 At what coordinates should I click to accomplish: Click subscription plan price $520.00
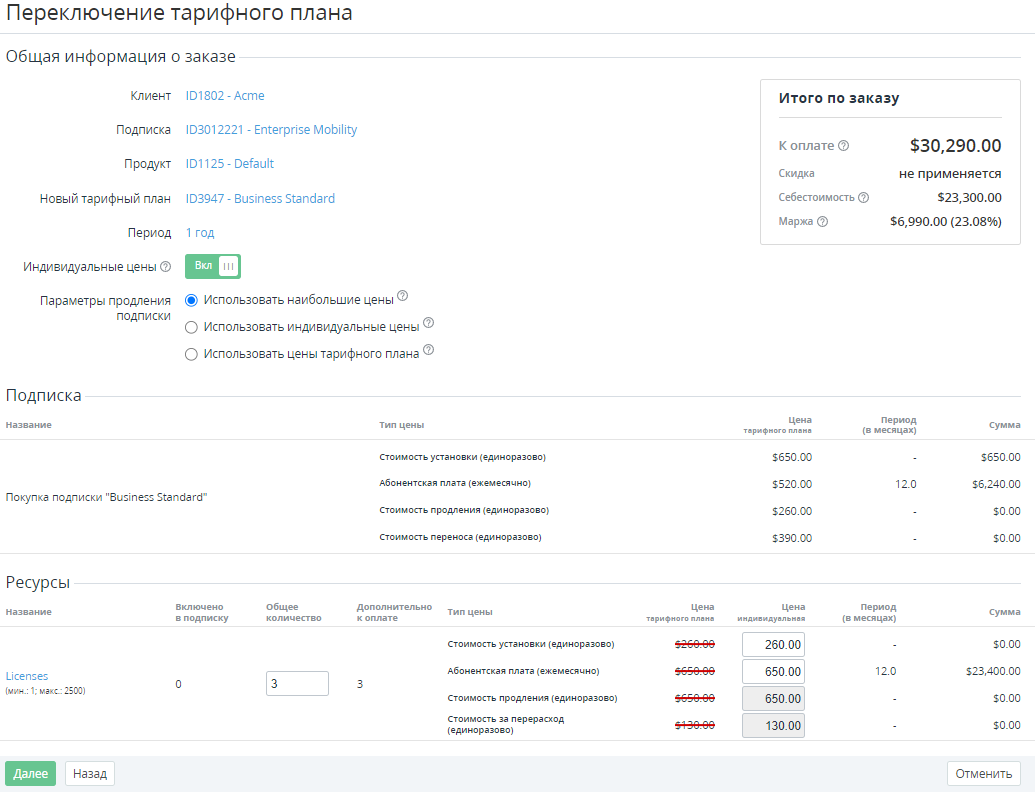point(791,485)
